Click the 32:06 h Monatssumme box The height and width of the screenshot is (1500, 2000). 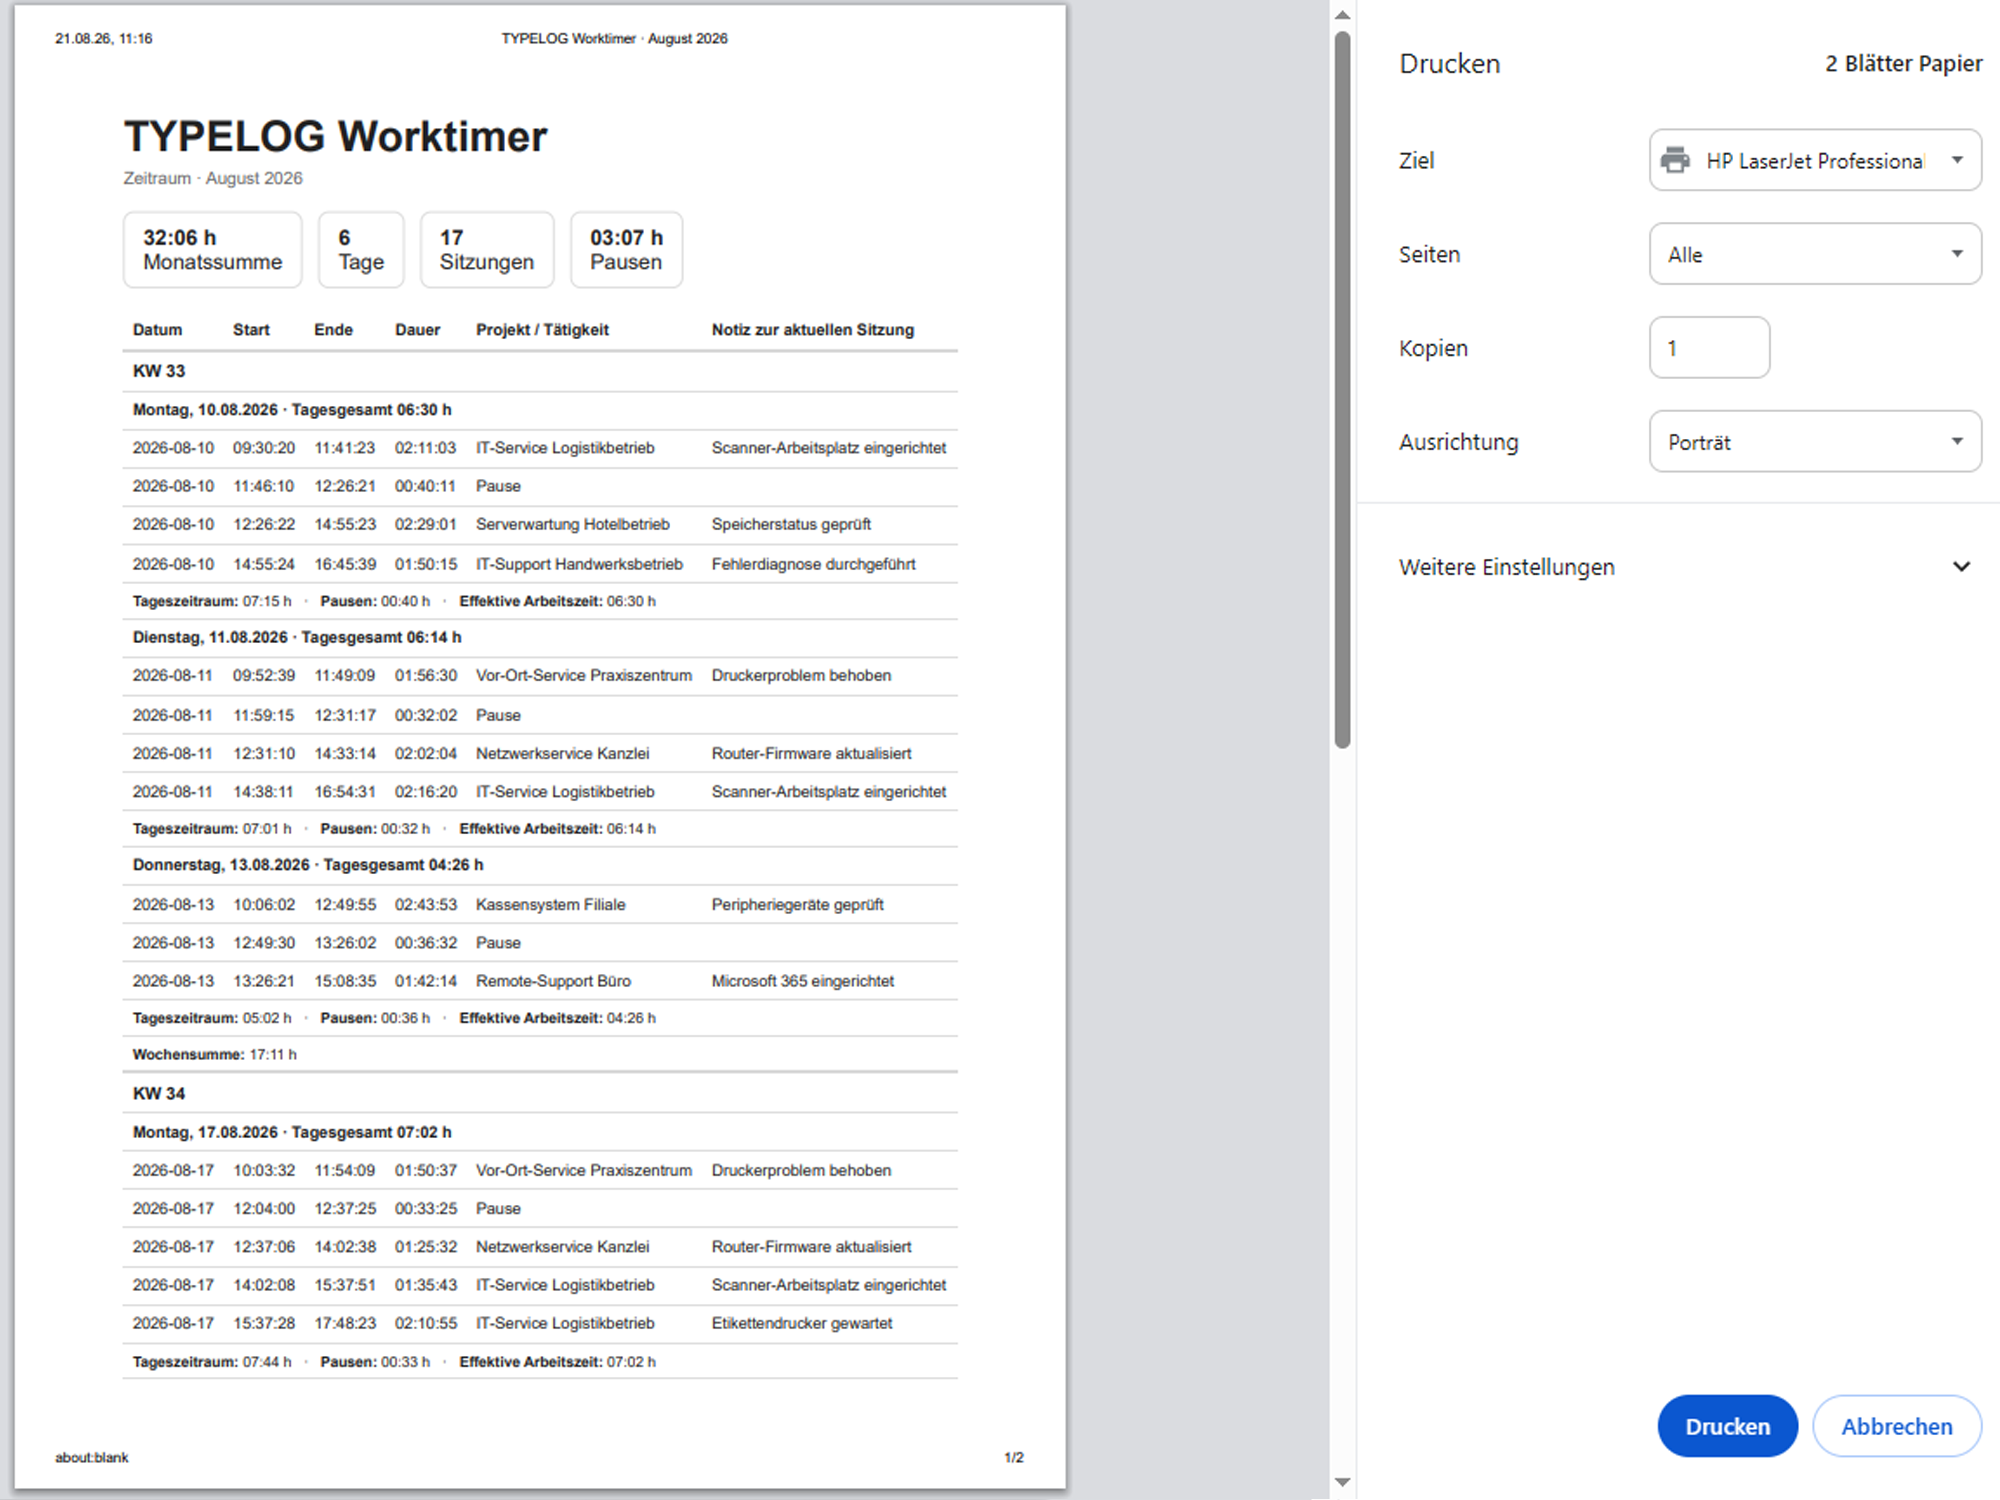pyautogui.click(x=212, y=250)
